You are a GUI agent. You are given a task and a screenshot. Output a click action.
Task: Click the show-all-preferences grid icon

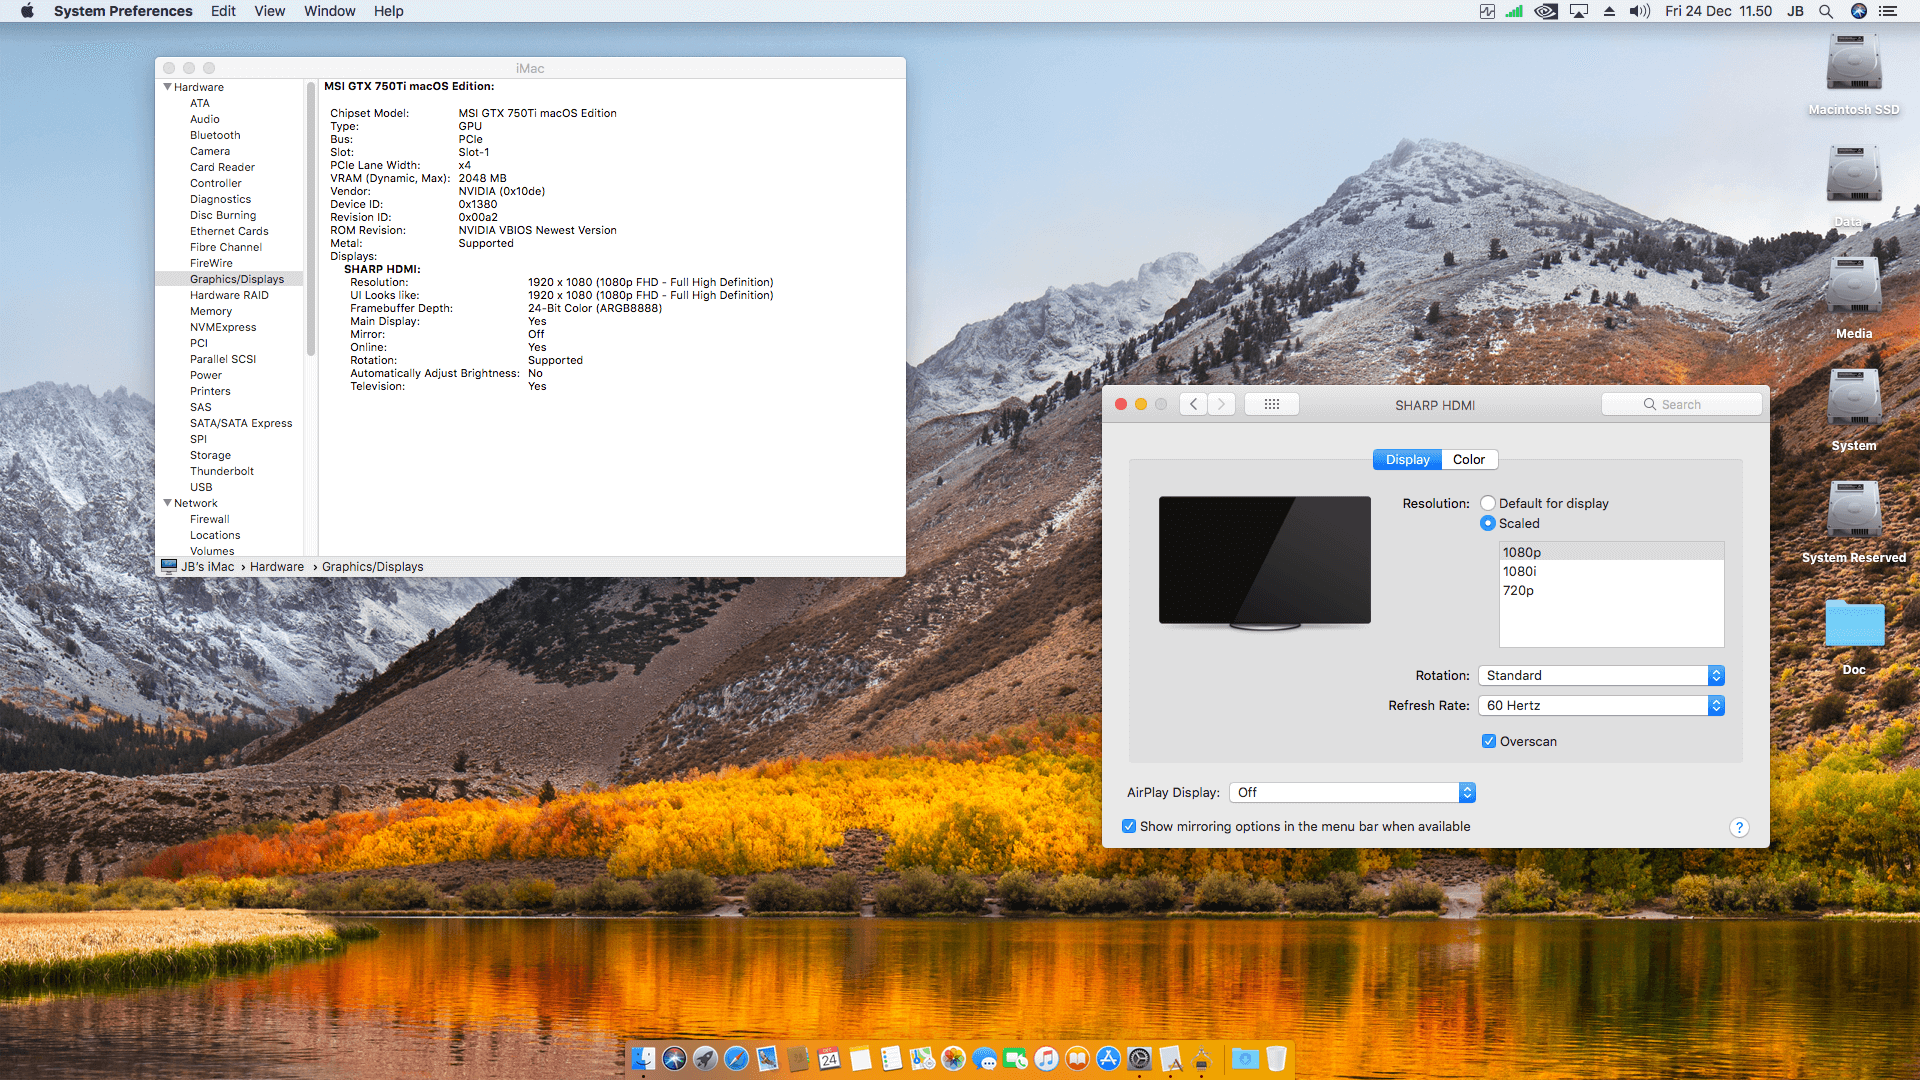click(x=1271, y=404)
